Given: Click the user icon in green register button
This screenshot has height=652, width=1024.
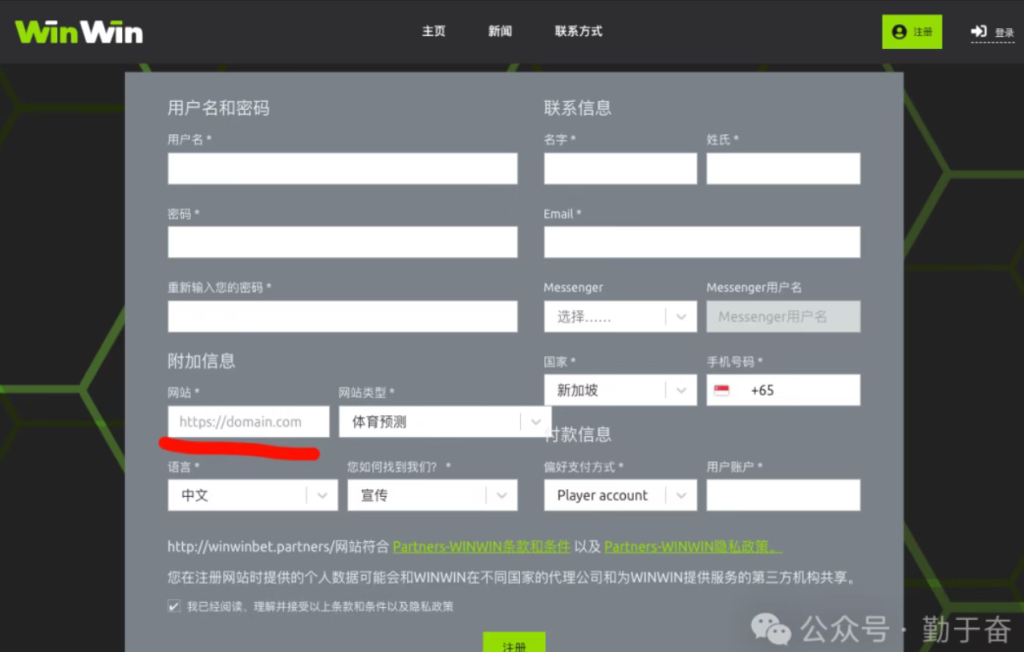Looking at the screenshot, I should 899,32.
